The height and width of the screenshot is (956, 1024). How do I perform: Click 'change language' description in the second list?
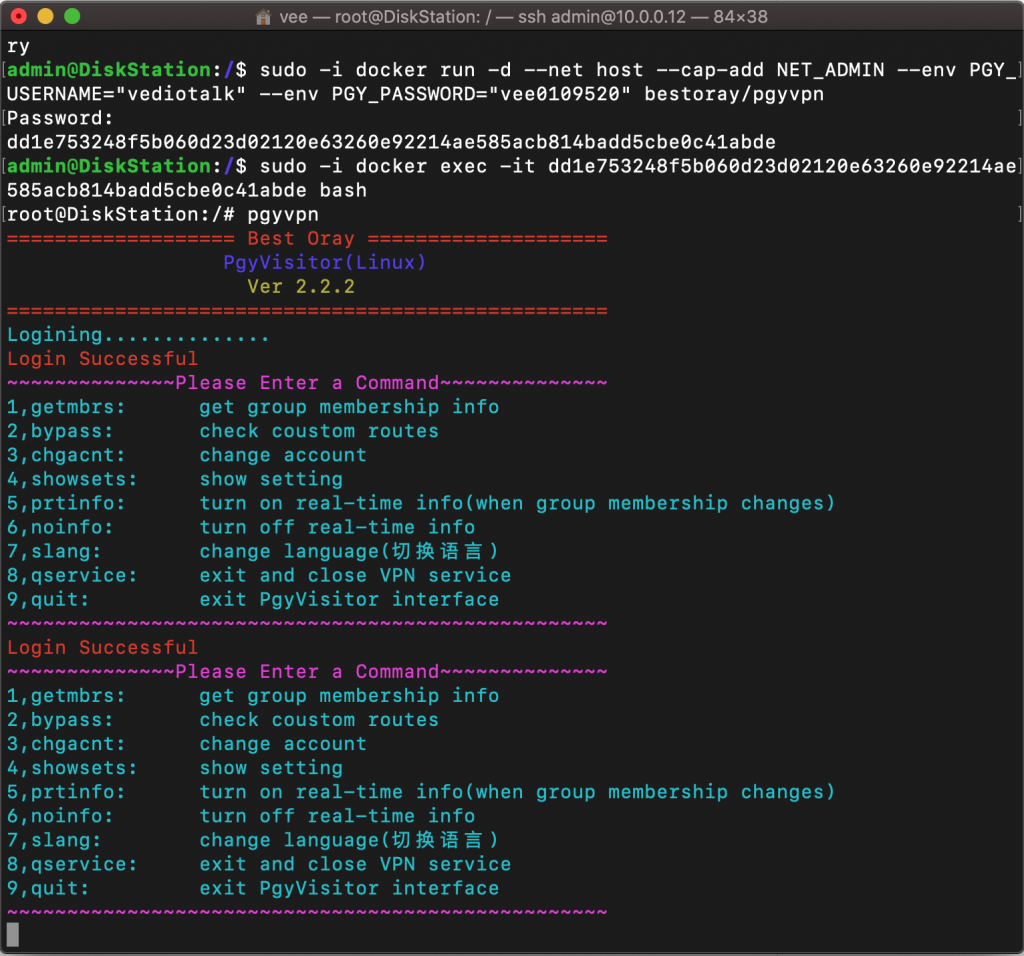pos(349,840)
